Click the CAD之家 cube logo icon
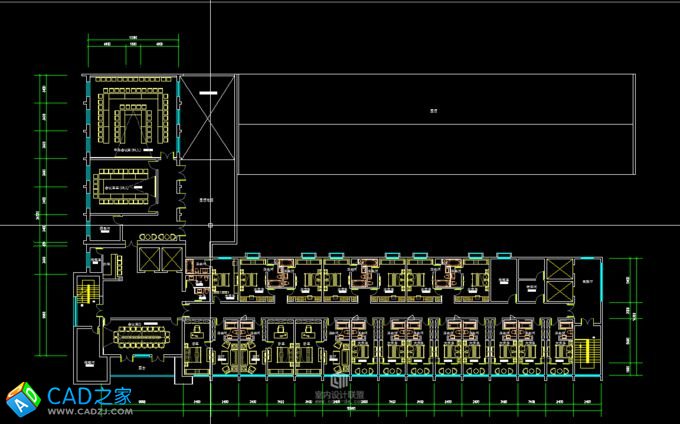 tap(22, 398)
